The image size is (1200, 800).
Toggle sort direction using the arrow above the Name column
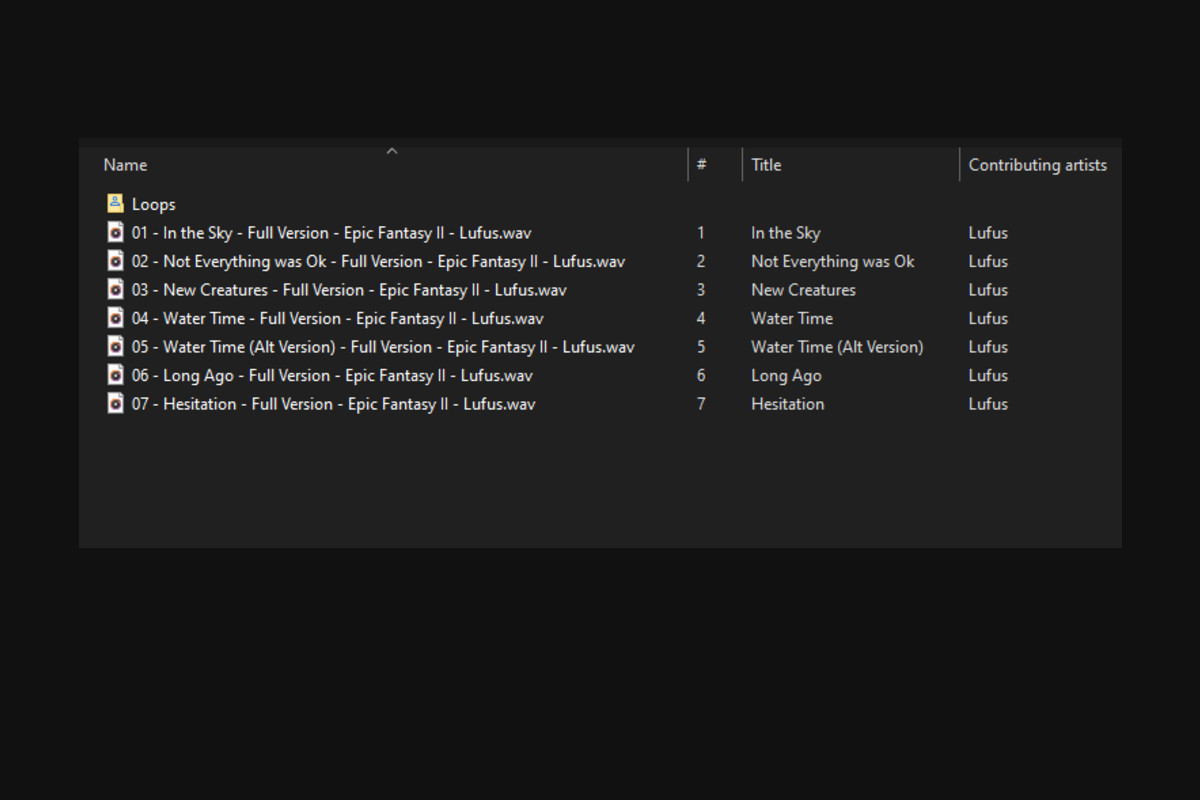coord(392,151)
